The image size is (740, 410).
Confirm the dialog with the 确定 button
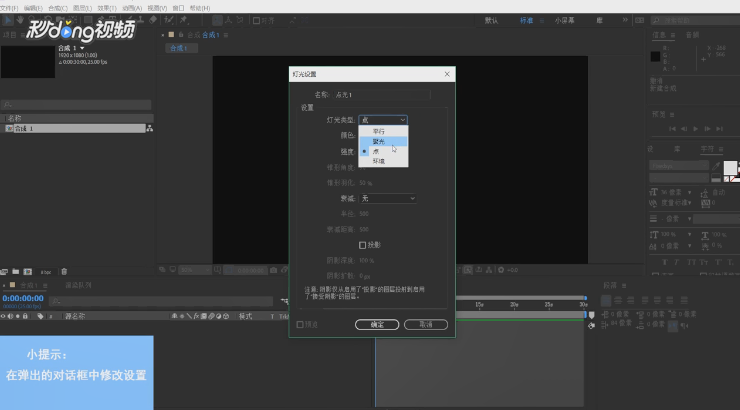377,325
